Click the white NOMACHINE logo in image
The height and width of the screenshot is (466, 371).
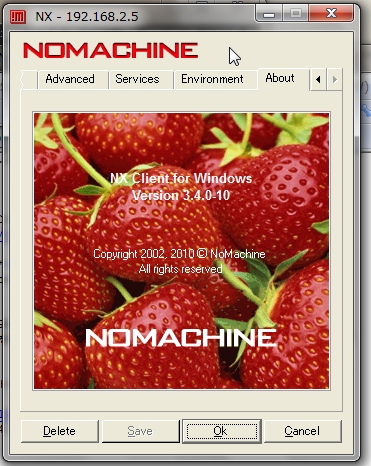click(181, 337)
